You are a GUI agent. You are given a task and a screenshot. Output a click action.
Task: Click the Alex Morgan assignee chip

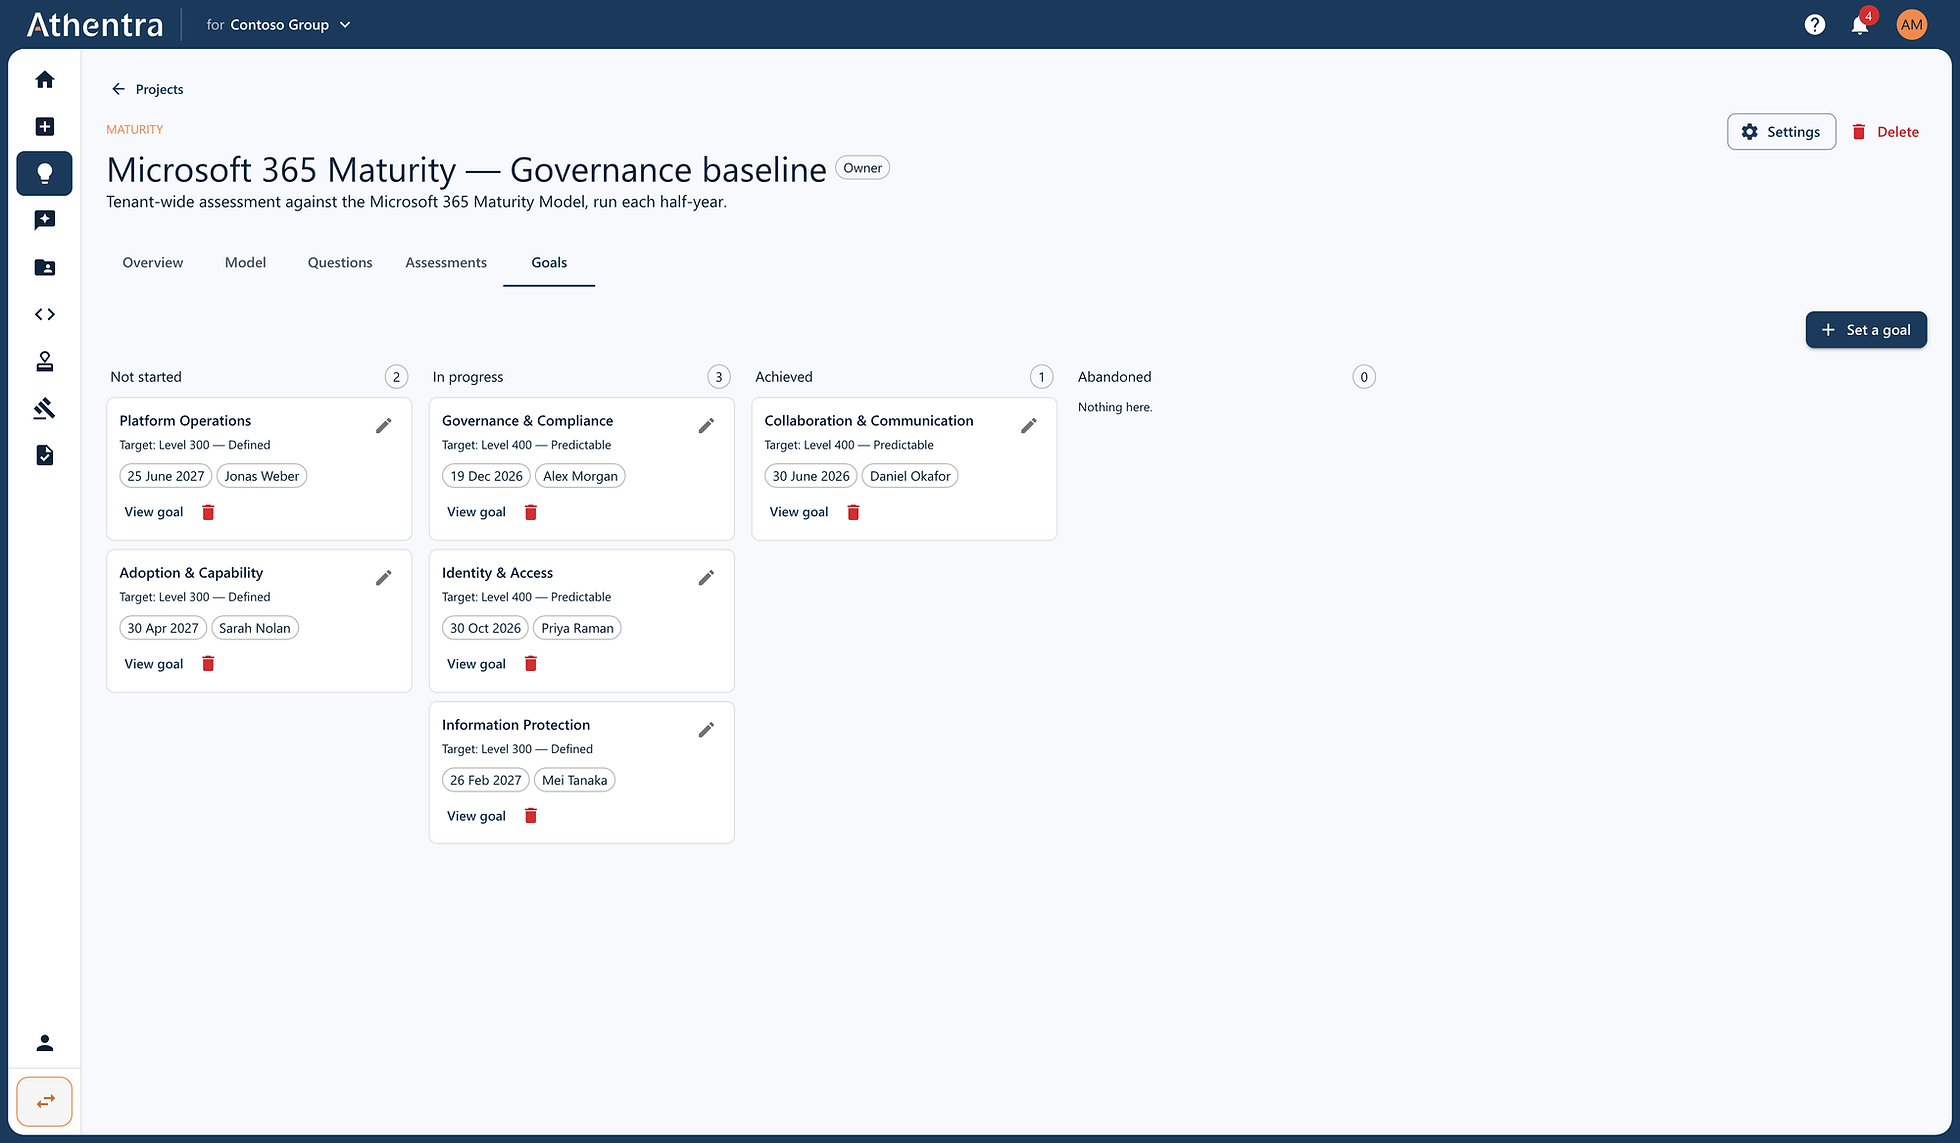pos(580,476)
